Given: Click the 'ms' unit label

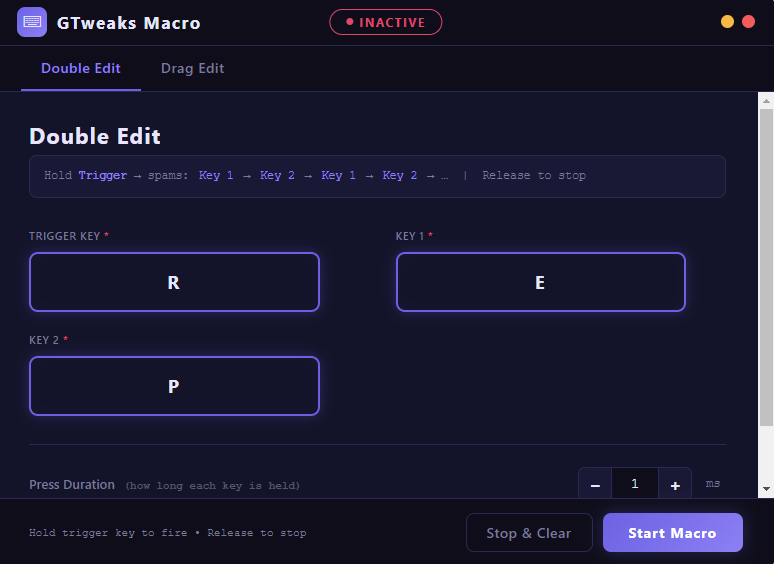Looking at the screenshot, I should point(713,484).
